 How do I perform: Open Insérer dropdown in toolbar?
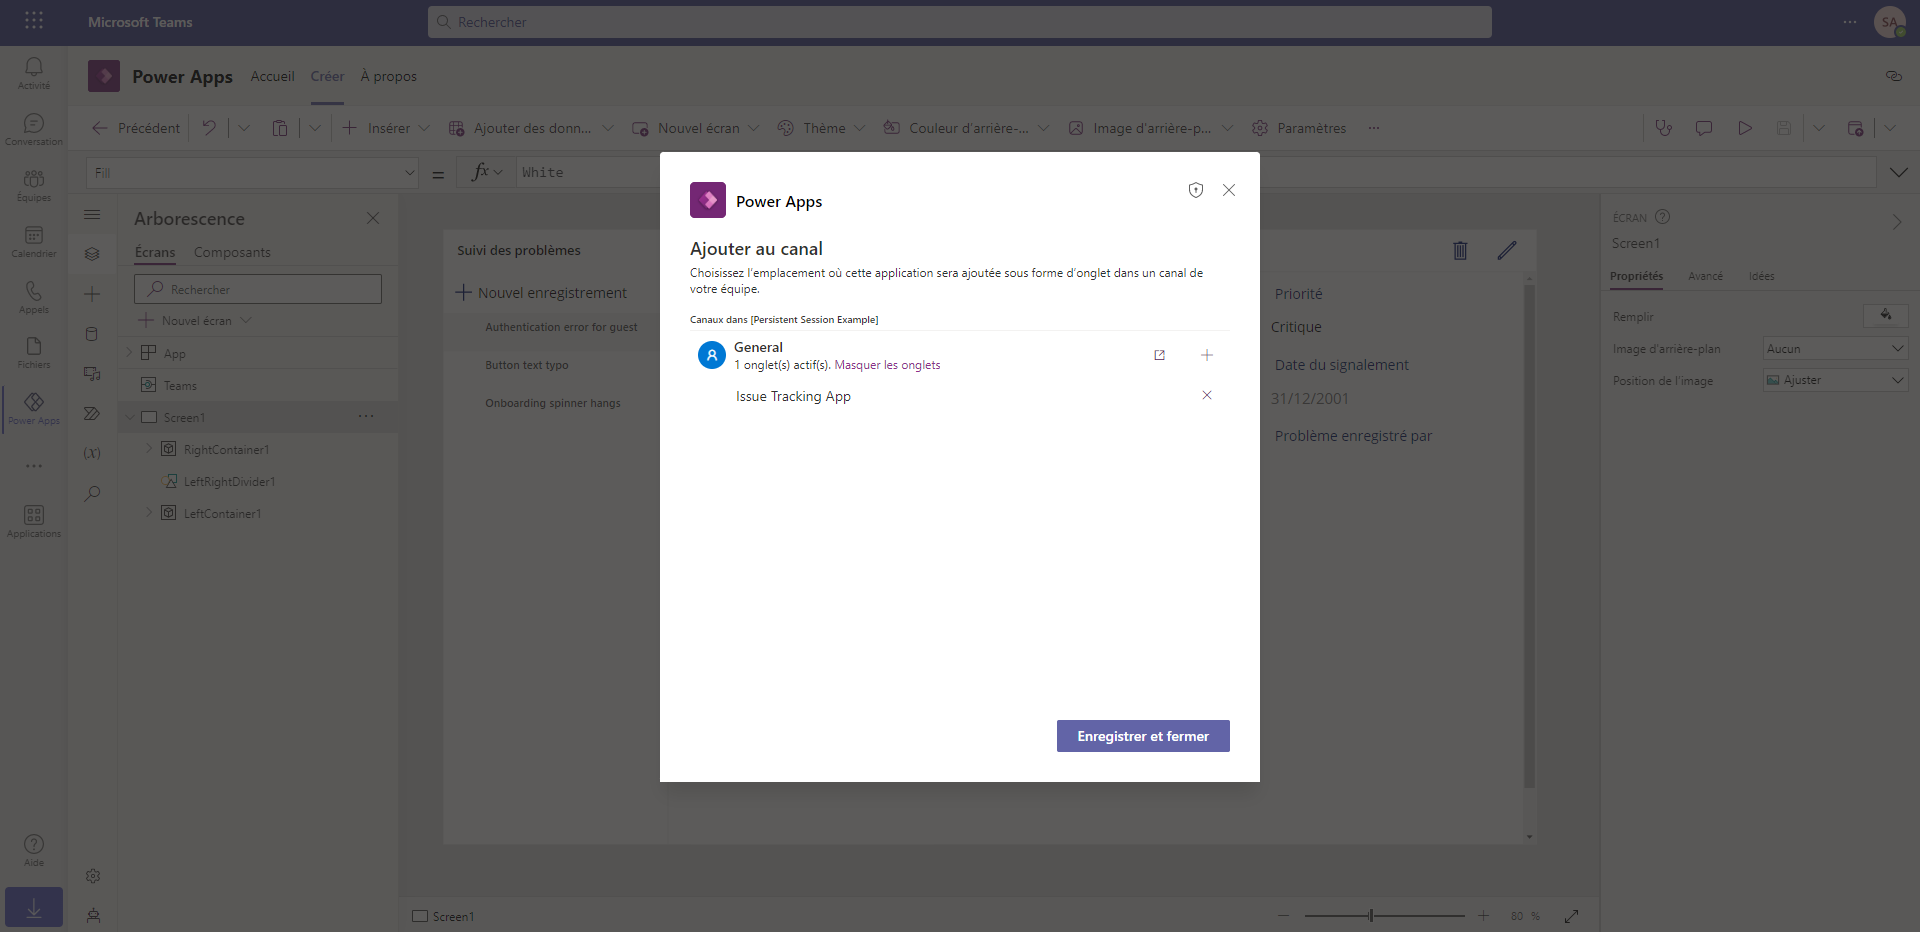click(x=424, y=128)
